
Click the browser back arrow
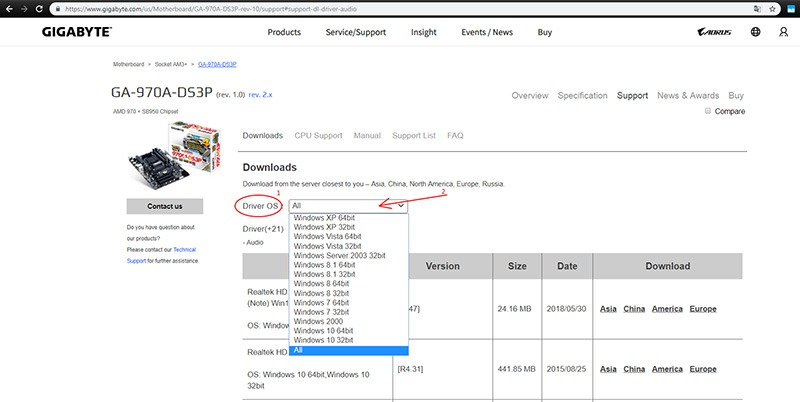point(9,9)
